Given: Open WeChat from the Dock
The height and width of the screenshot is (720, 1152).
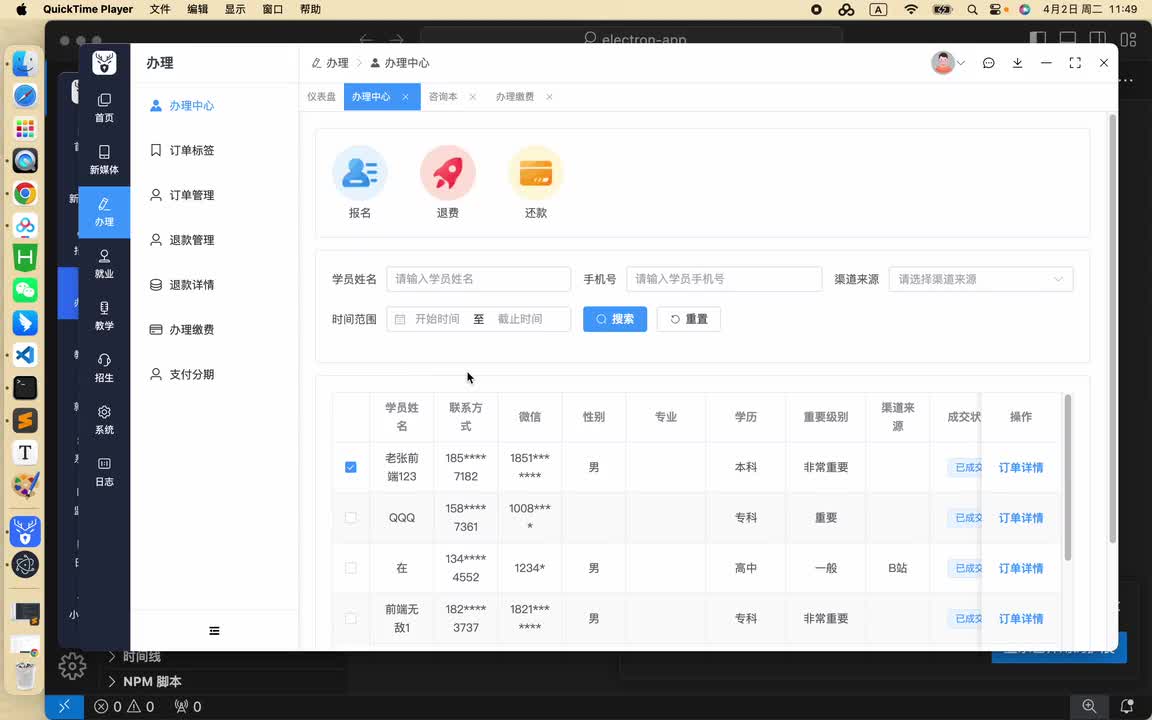Looking at the screenshot, I should point(25,290).
